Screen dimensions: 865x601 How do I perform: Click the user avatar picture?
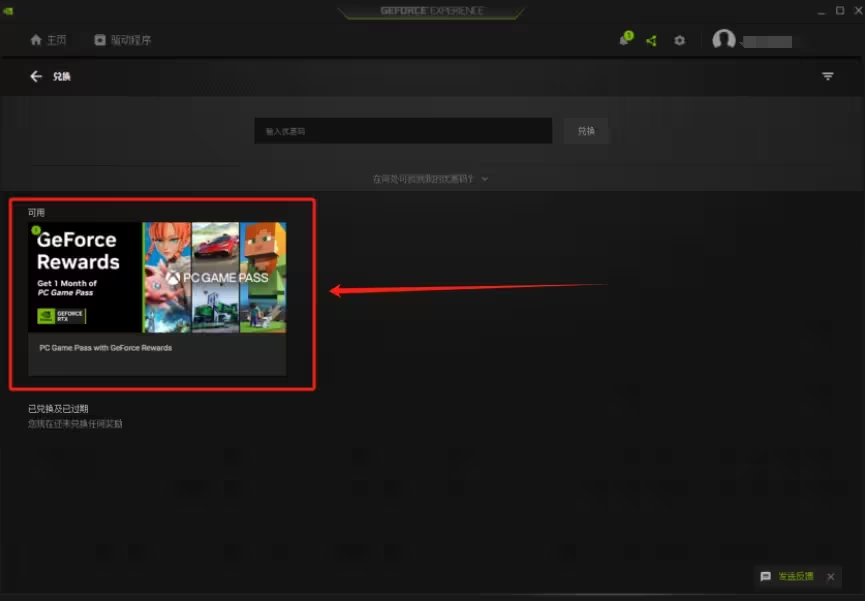click(723, 40)
